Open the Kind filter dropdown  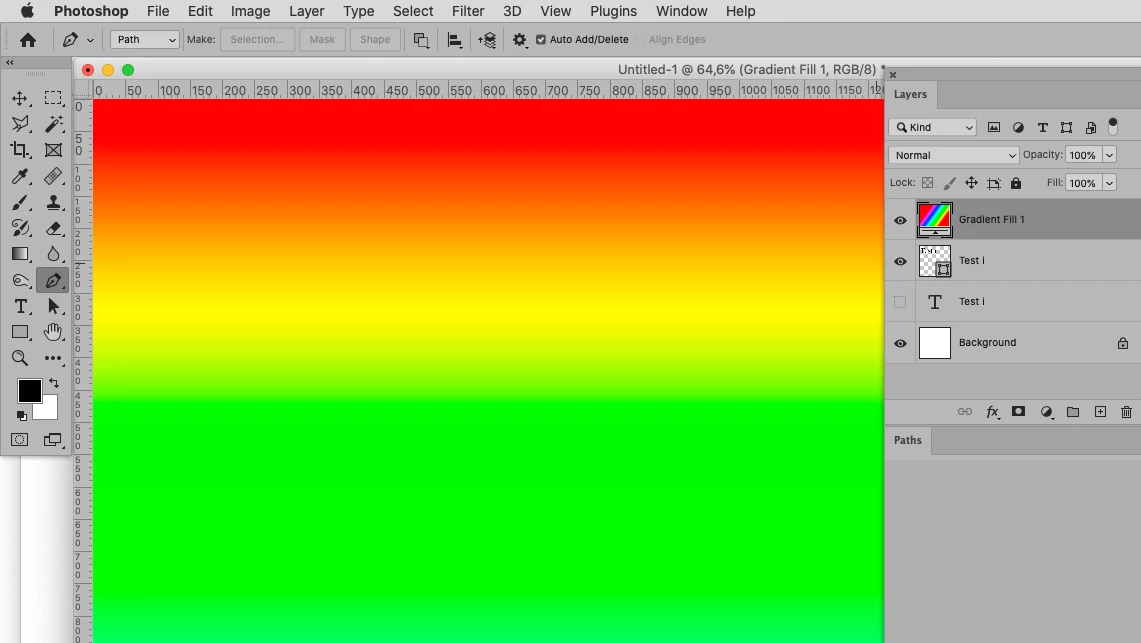coord(932,127)
